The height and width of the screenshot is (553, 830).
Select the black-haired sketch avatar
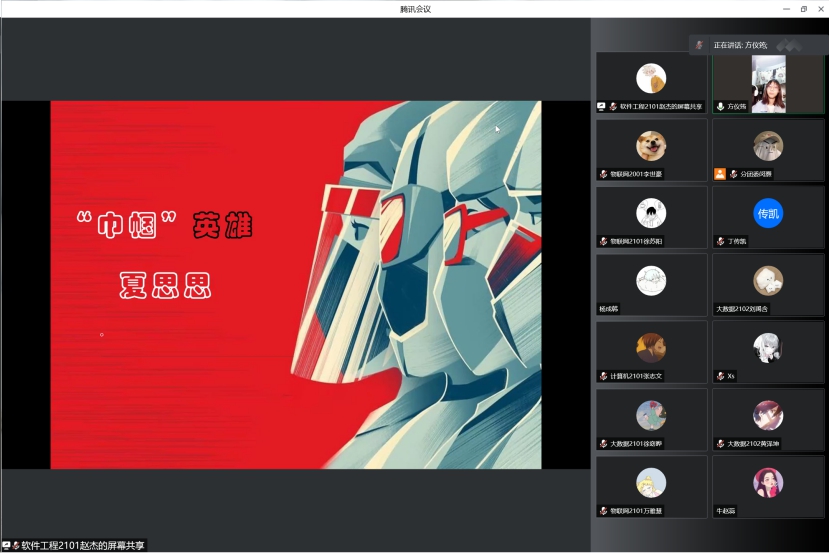pyautogui.click(x=651, y=213)
